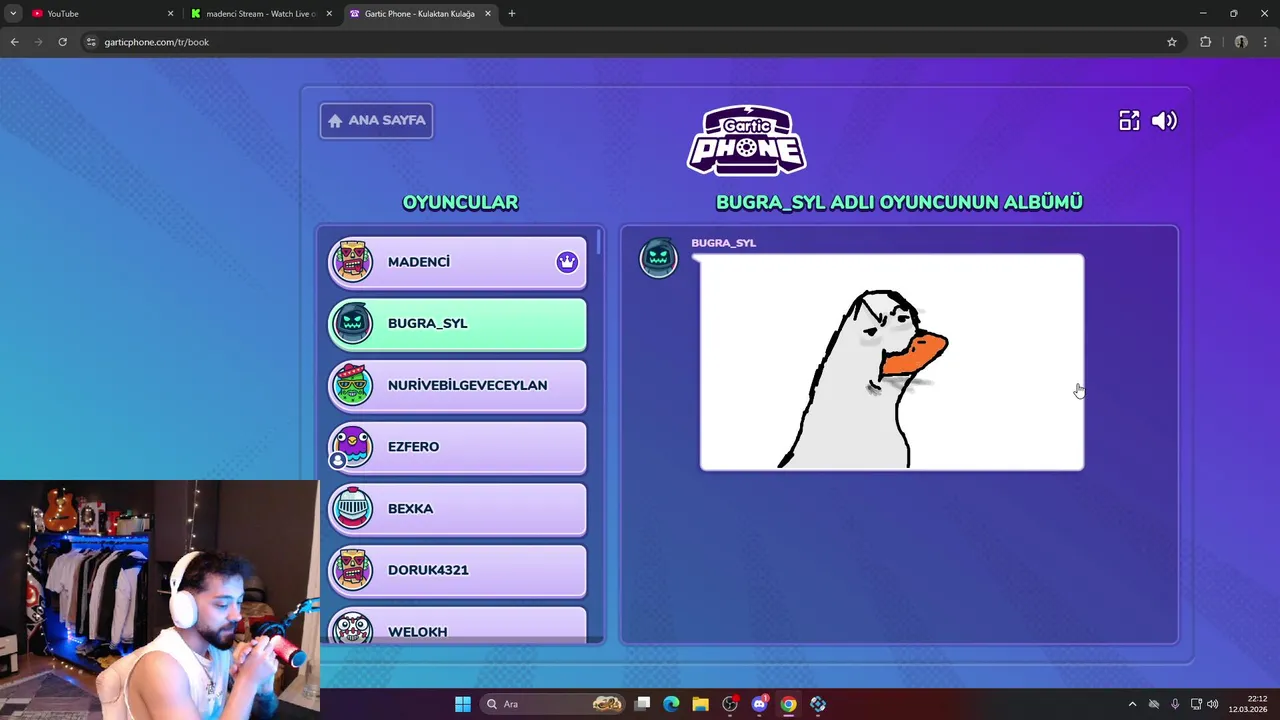The width and height of the screenshot is (1280, 720).
Task: Select player BUGRA_SYL in the list
Action: point(457,324)
